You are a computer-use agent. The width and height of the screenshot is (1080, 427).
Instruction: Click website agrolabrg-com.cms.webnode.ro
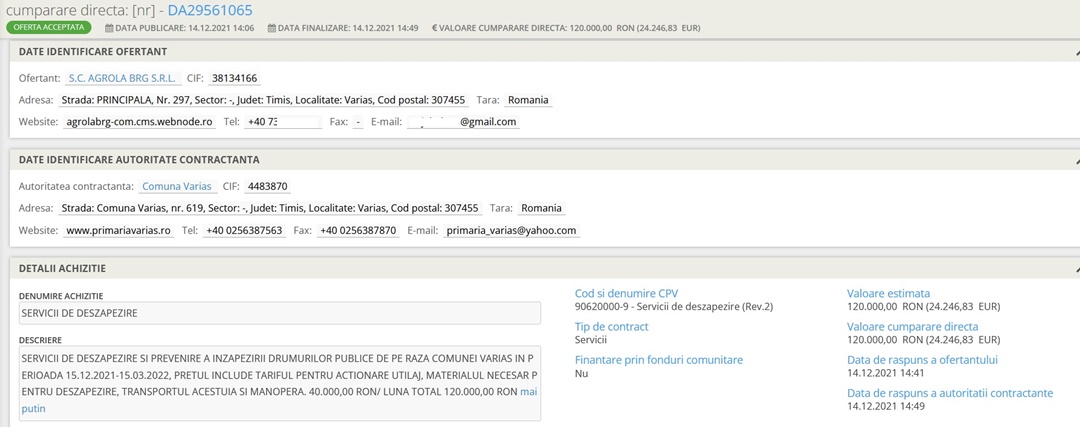139,122
